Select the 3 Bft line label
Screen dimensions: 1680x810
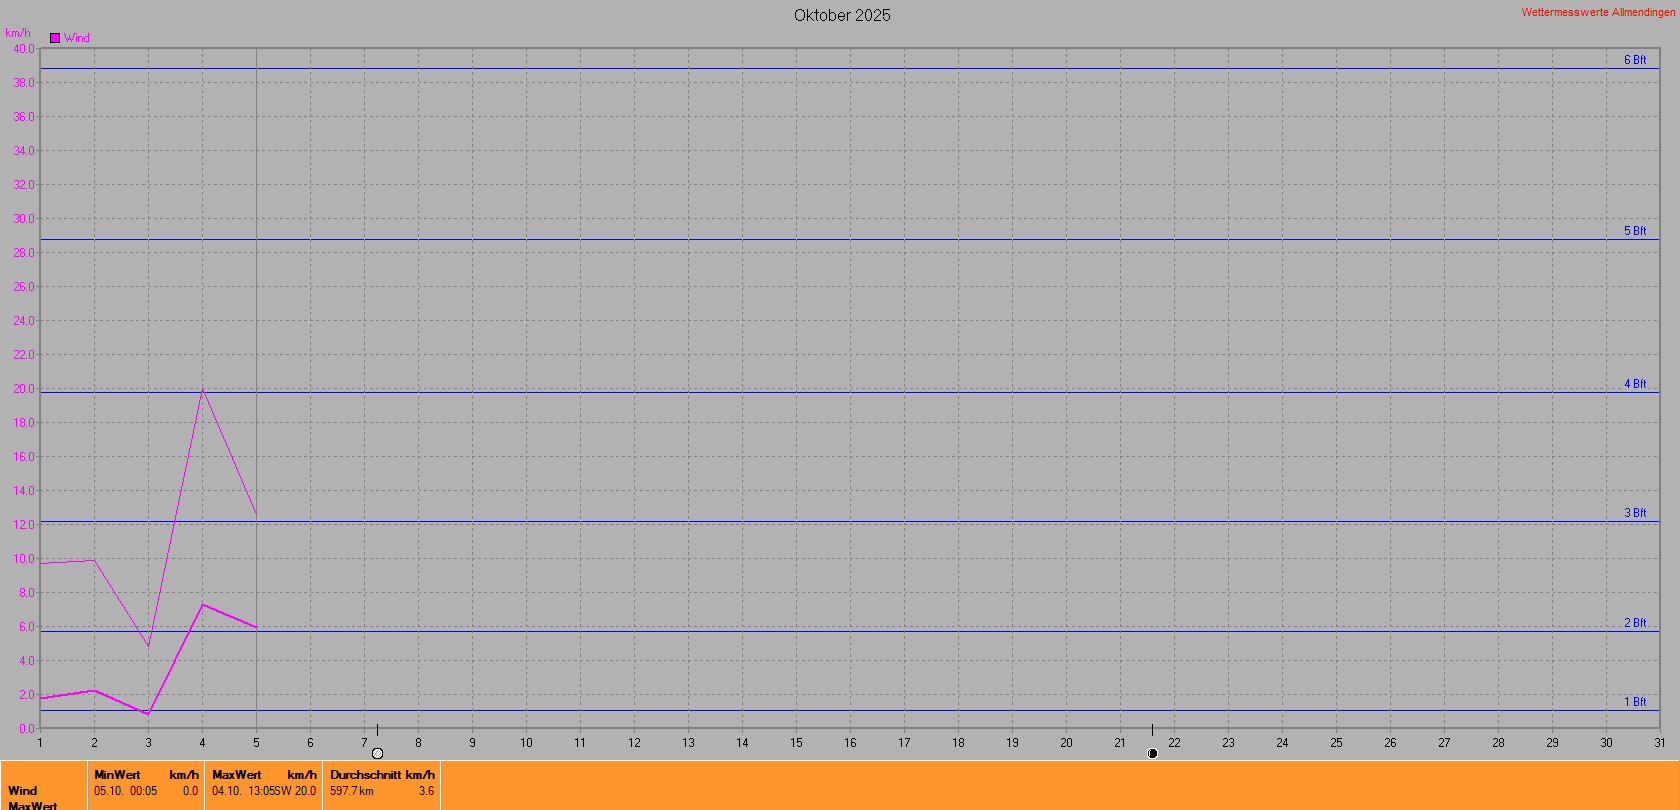point(1634,513)
